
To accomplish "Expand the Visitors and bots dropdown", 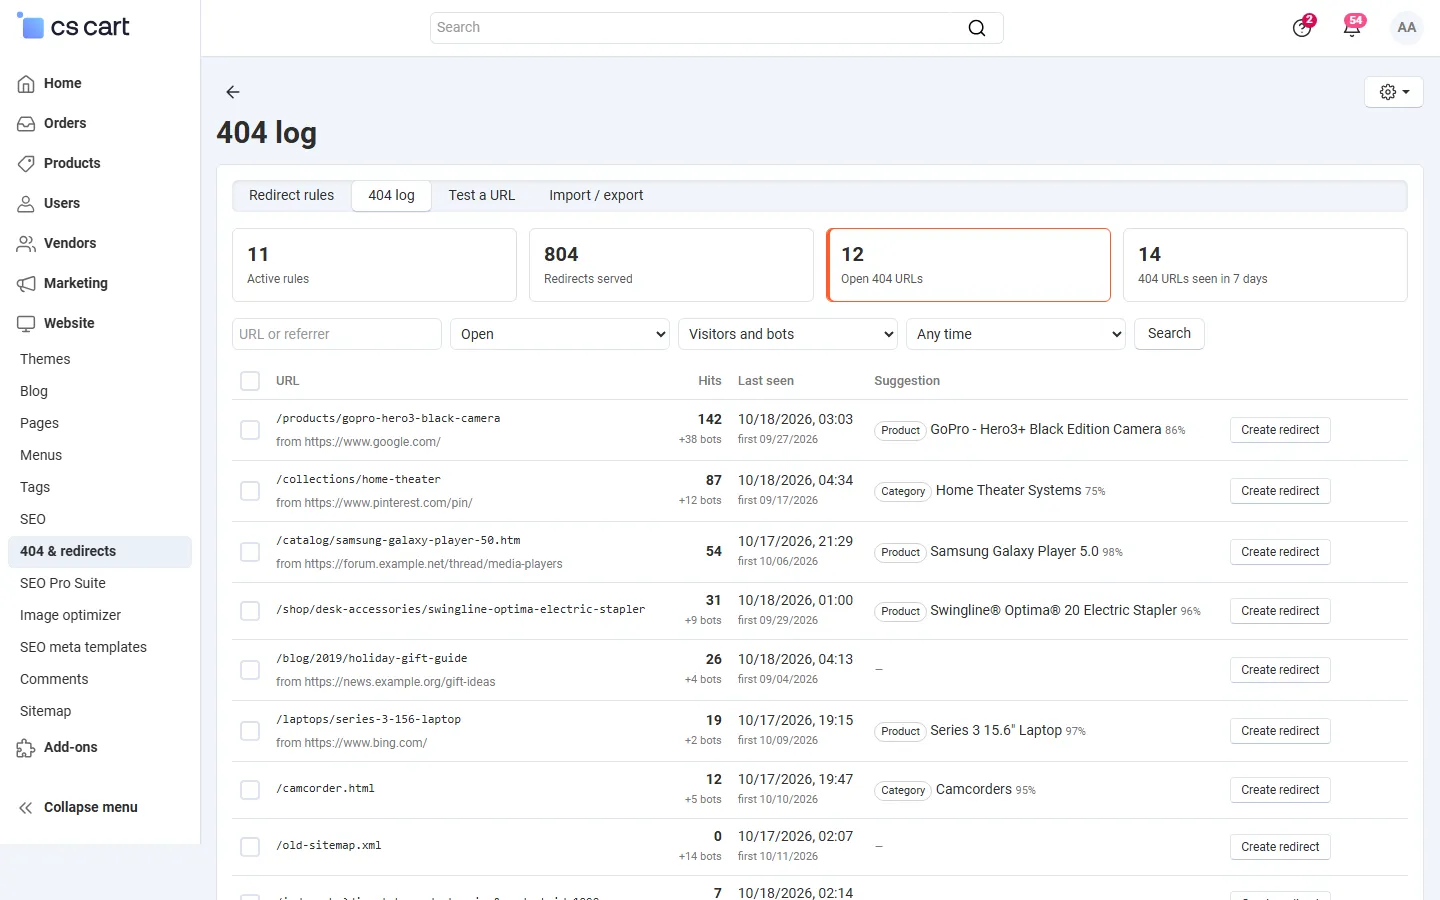I will pyautogui.click(x=788, y=334).
